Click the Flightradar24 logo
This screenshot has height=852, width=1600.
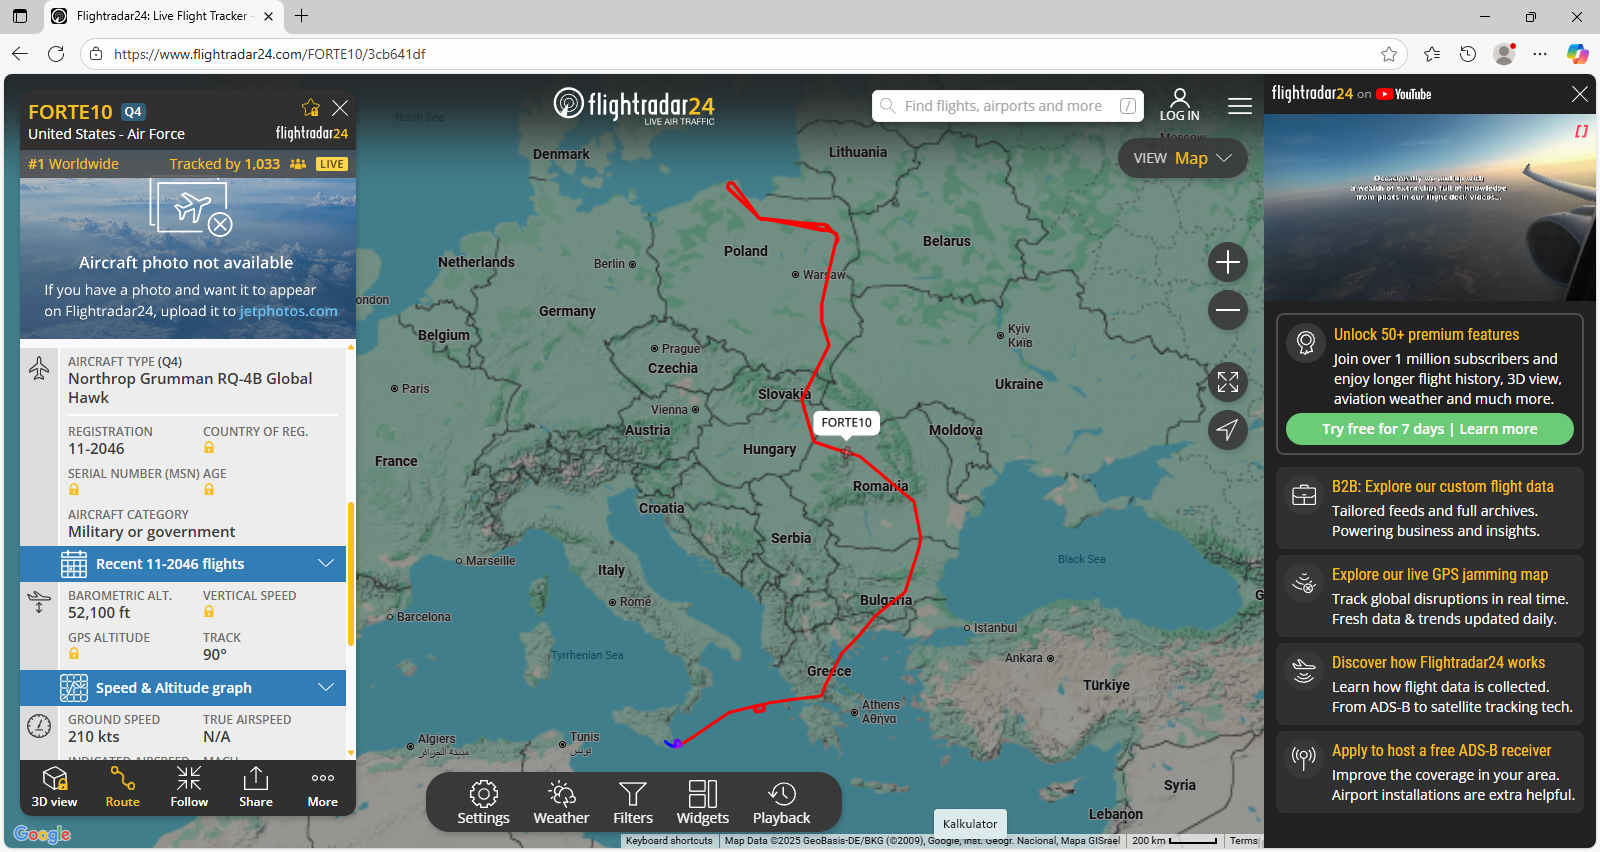[634, 106]
